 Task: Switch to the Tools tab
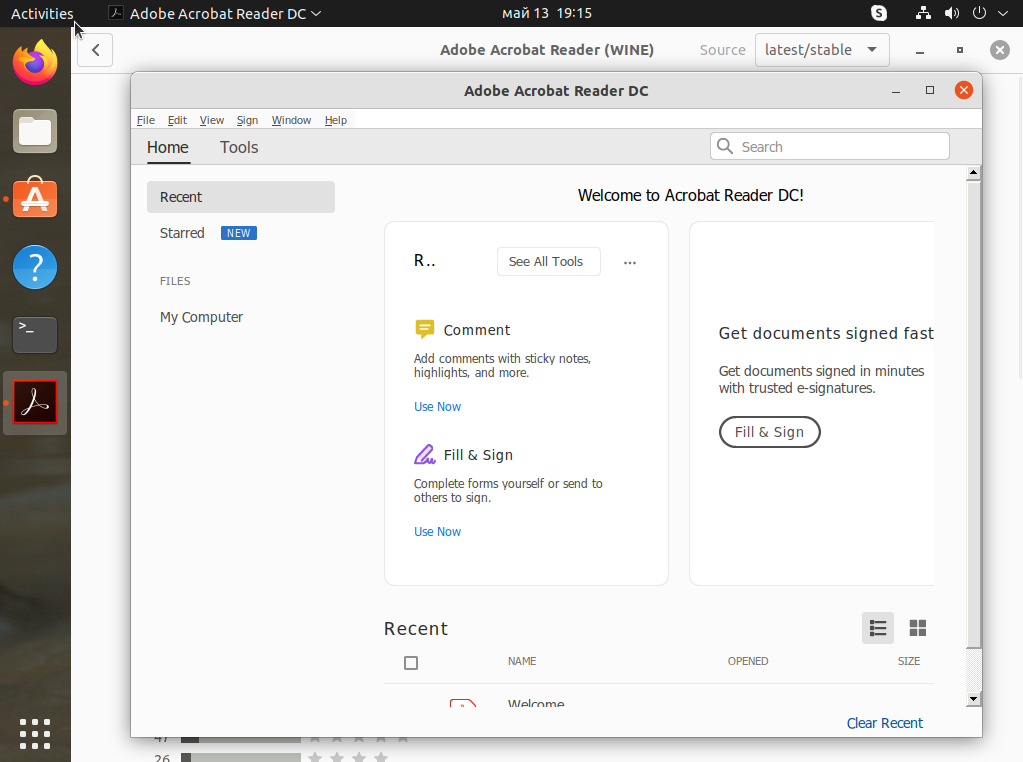point(239,147)
